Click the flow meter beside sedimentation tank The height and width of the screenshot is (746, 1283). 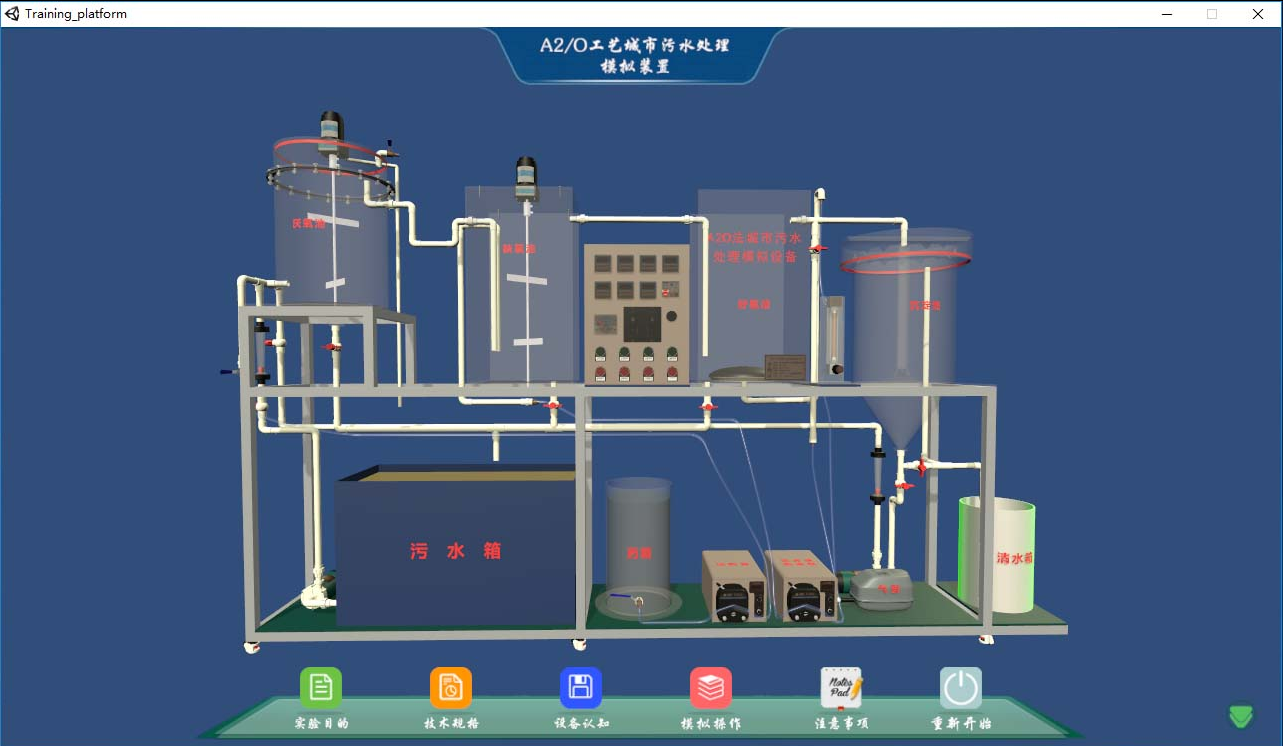[831, 335]
